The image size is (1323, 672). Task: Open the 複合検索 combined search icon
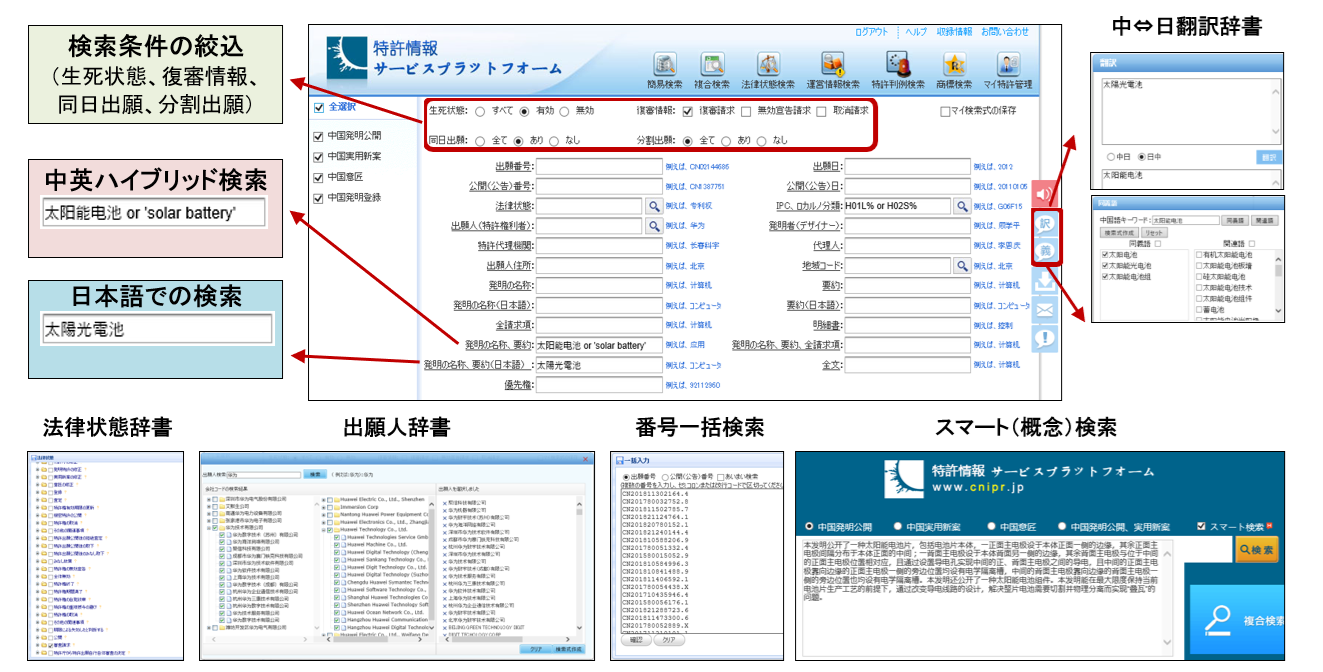click(x=713, y=64)
